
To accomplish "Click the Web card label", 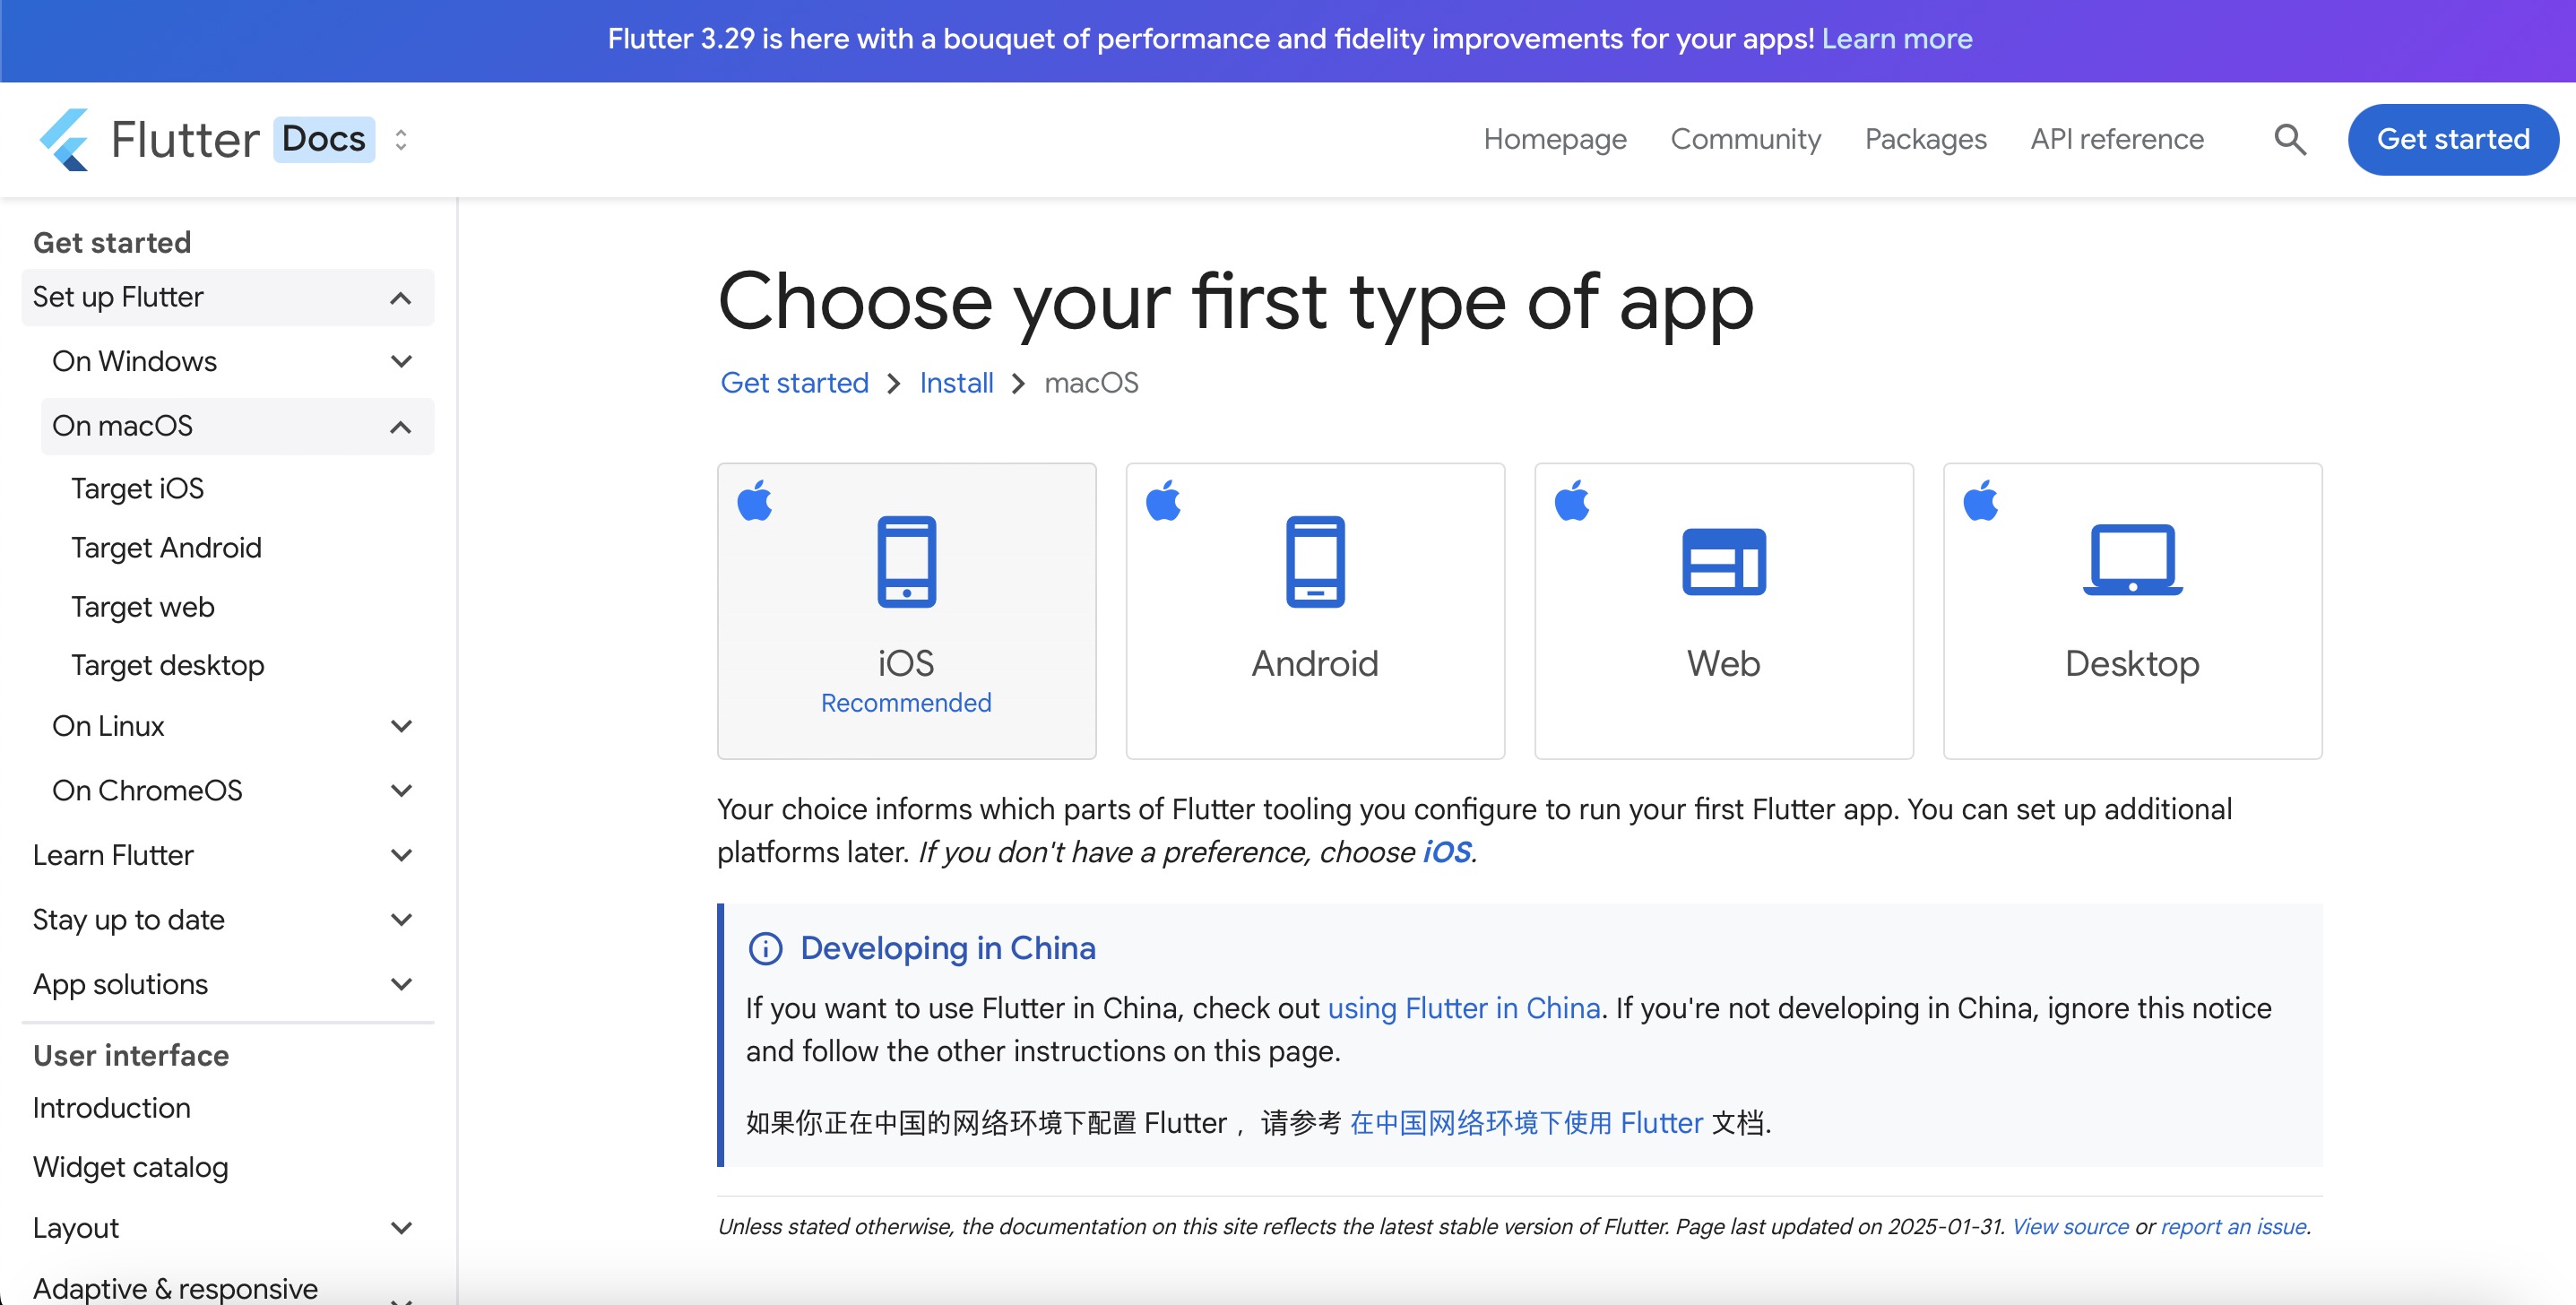I will pos(1724,664).
